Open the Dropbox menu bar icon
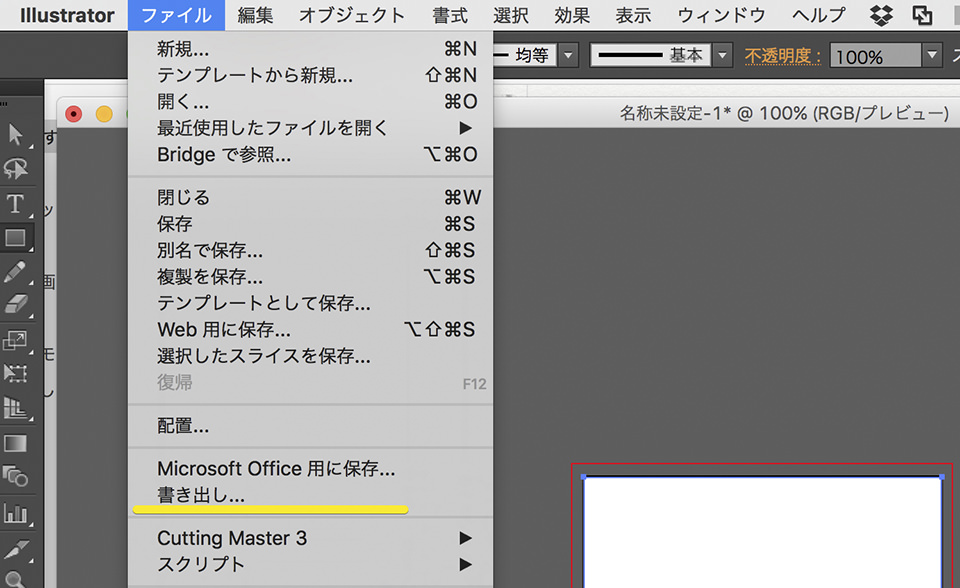 tap(881, 15)
